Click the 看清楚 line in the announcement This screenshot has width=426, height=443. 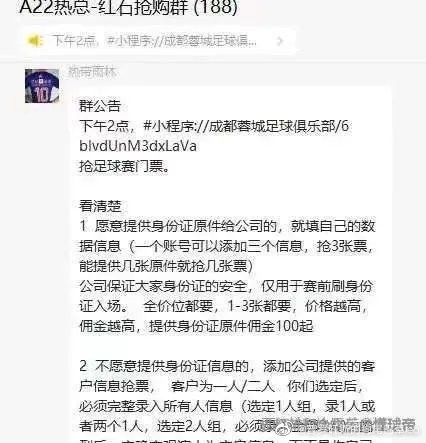(100, 206)
